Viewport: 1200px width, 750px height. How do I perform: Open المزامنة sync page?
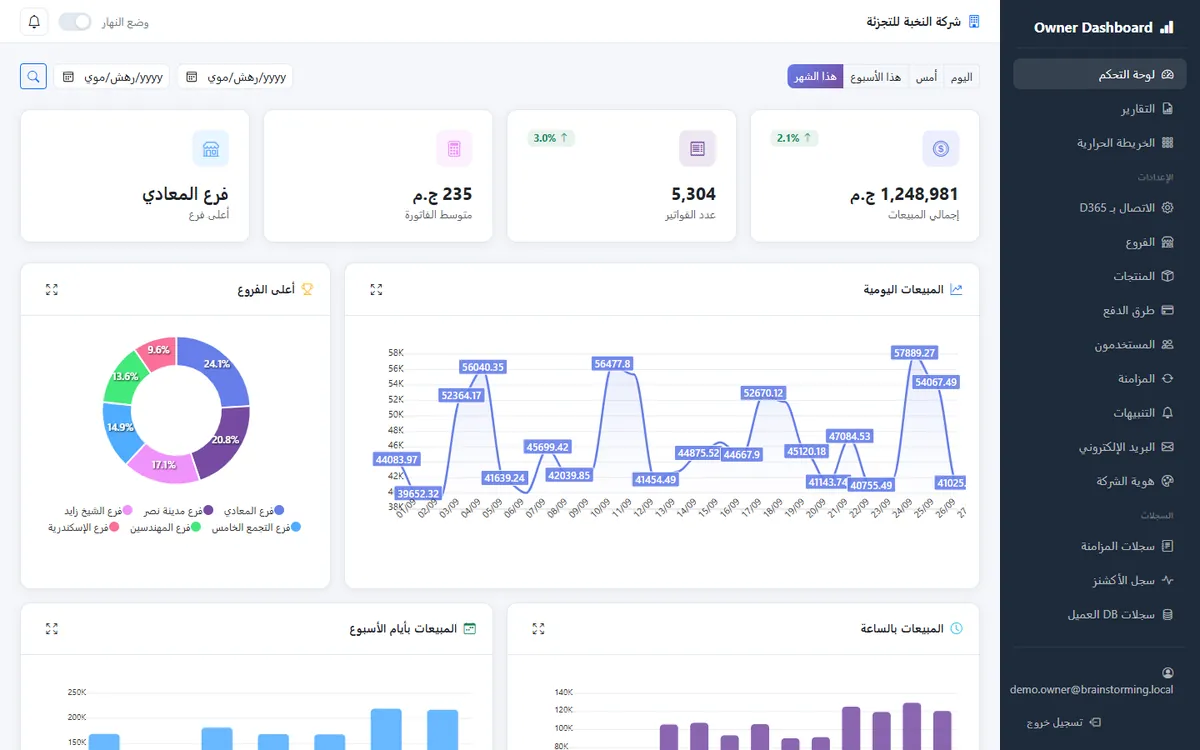tap(1100, 378)
